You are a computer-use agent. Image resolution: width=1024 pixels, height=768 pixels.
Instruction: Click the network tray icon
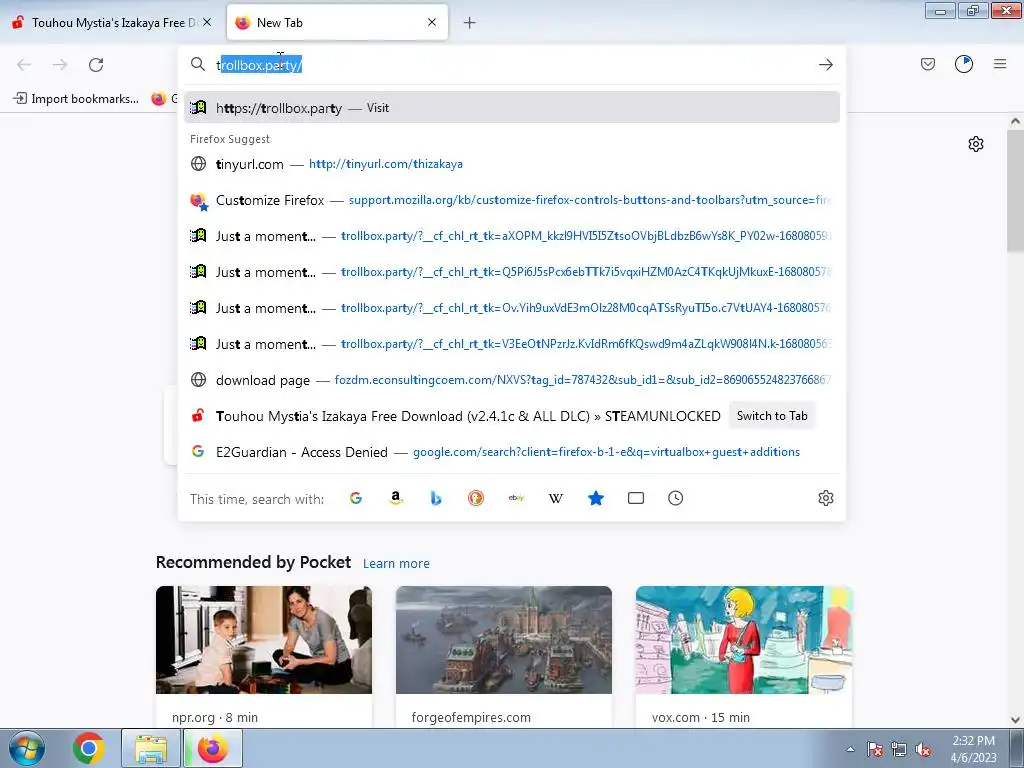coord(899,750)
